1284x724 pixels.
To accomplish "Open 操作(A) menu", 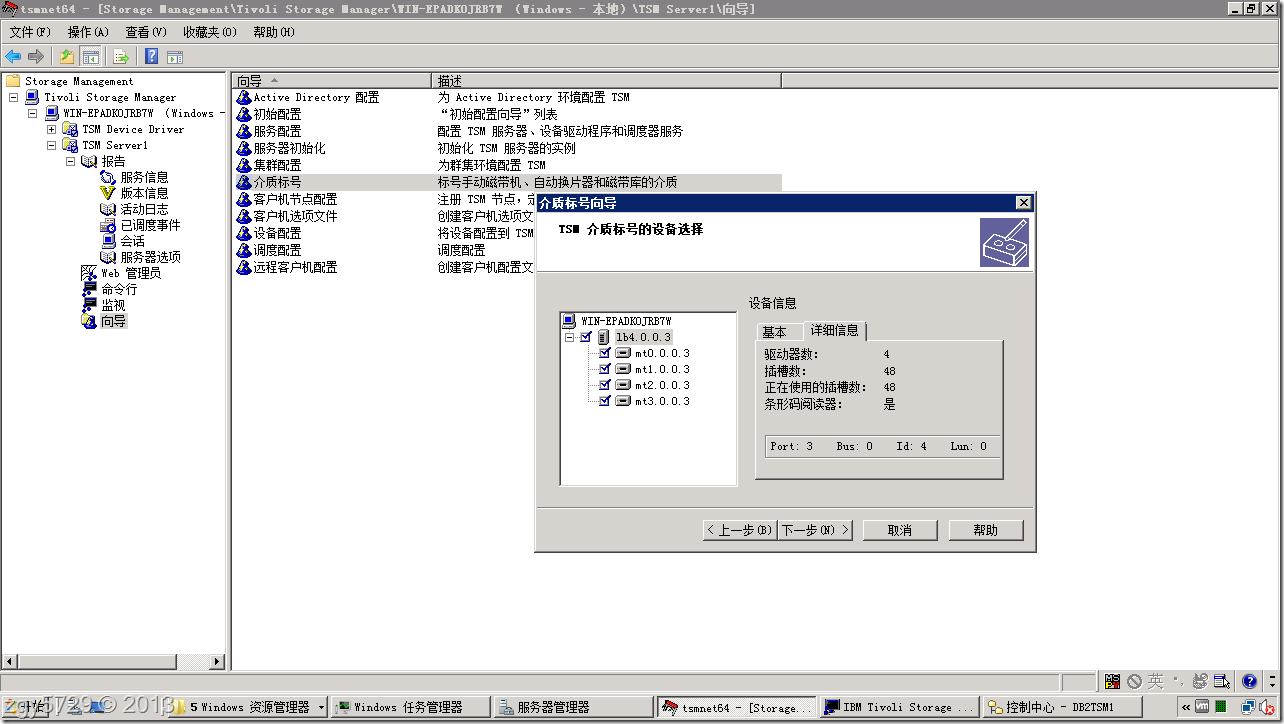I will pyautogui.click(x=88, y=32).
